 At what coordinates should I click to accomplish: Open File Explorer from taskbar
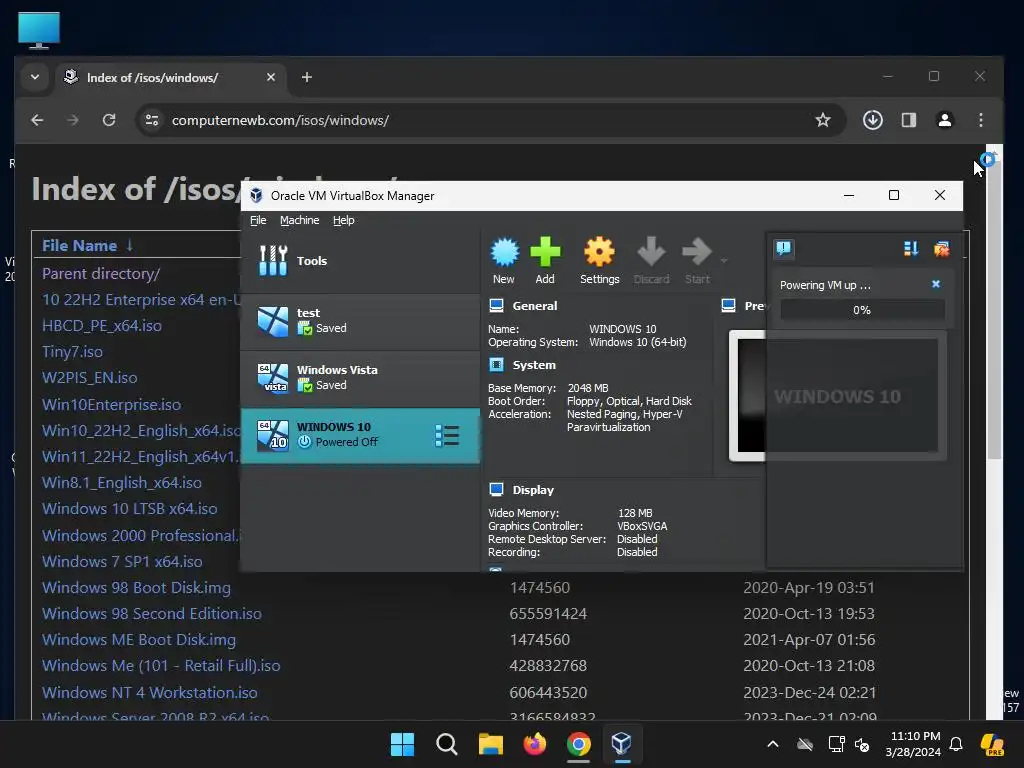click(490, 744)
